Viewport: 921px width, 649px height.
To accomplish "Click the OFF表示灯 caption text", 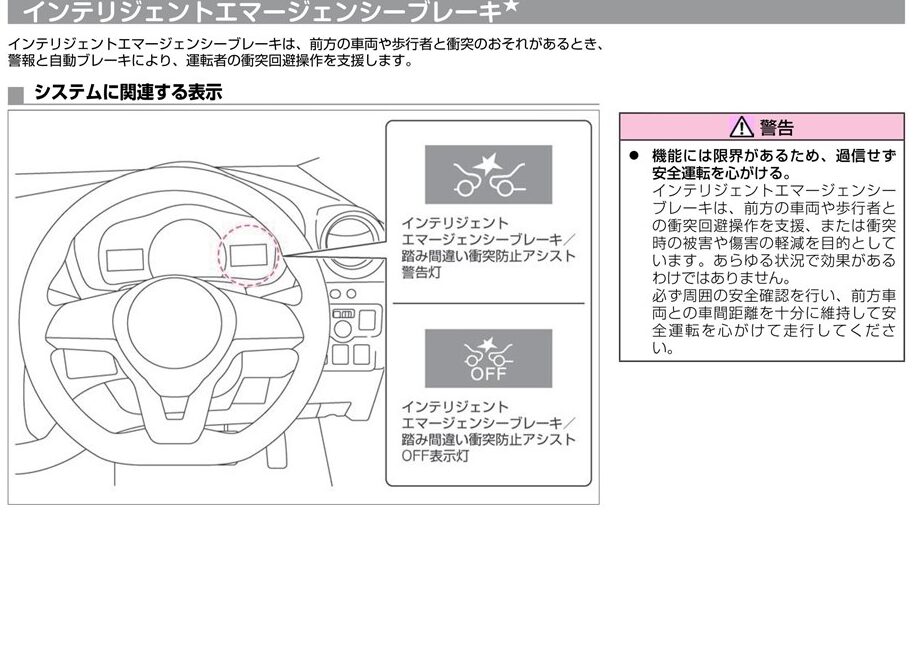I will 434,455.
